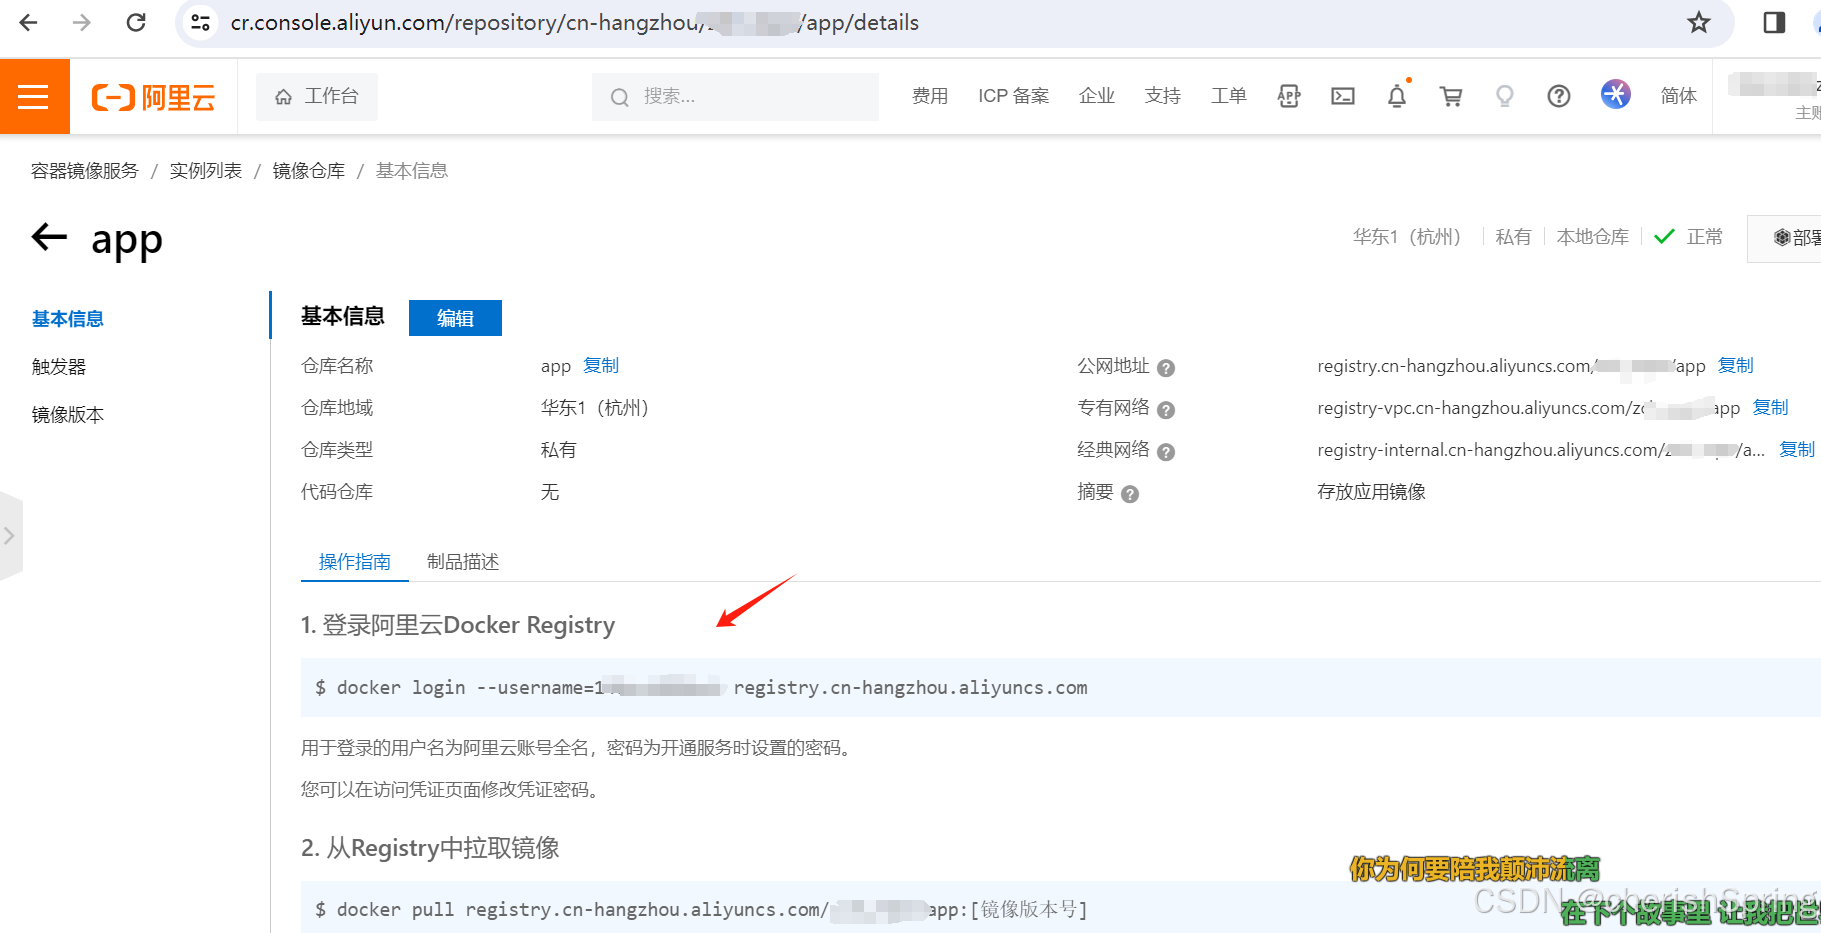Switch to the 制品描述 tab

pyautogui.click(x=463, y=562)
